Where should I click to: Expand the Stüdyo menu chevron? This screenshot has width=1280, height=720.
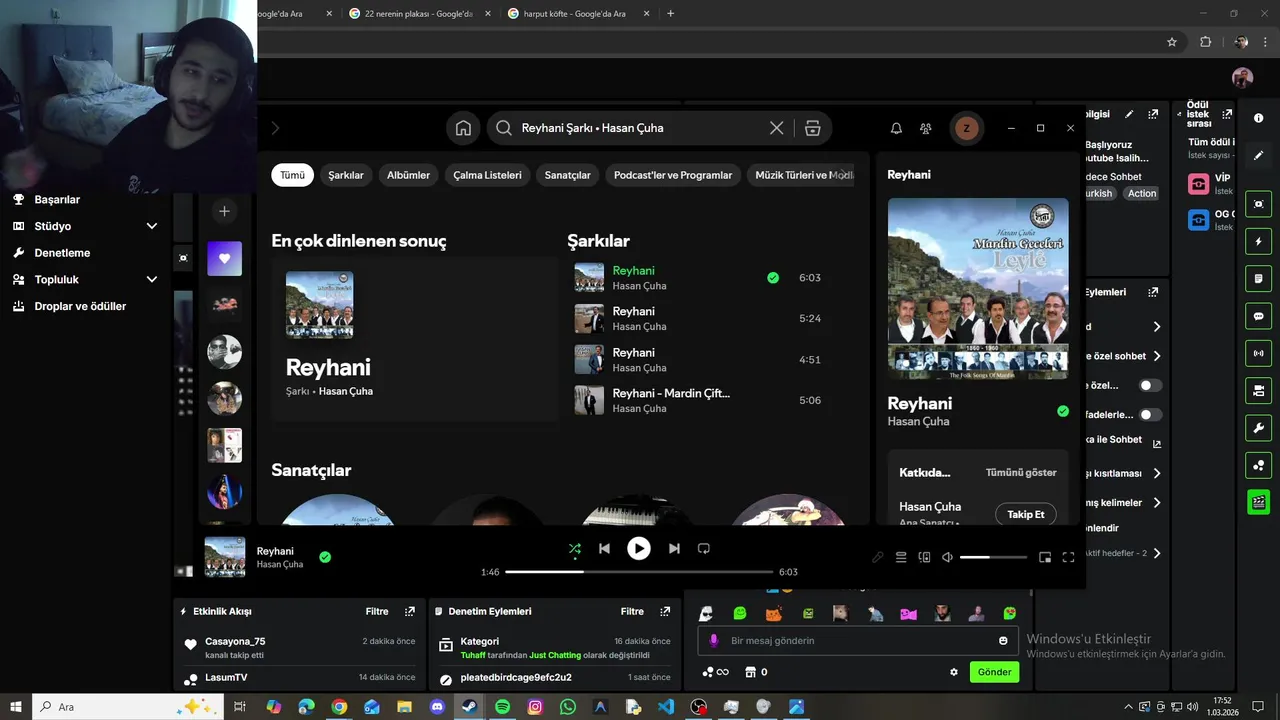click(152, 226)
